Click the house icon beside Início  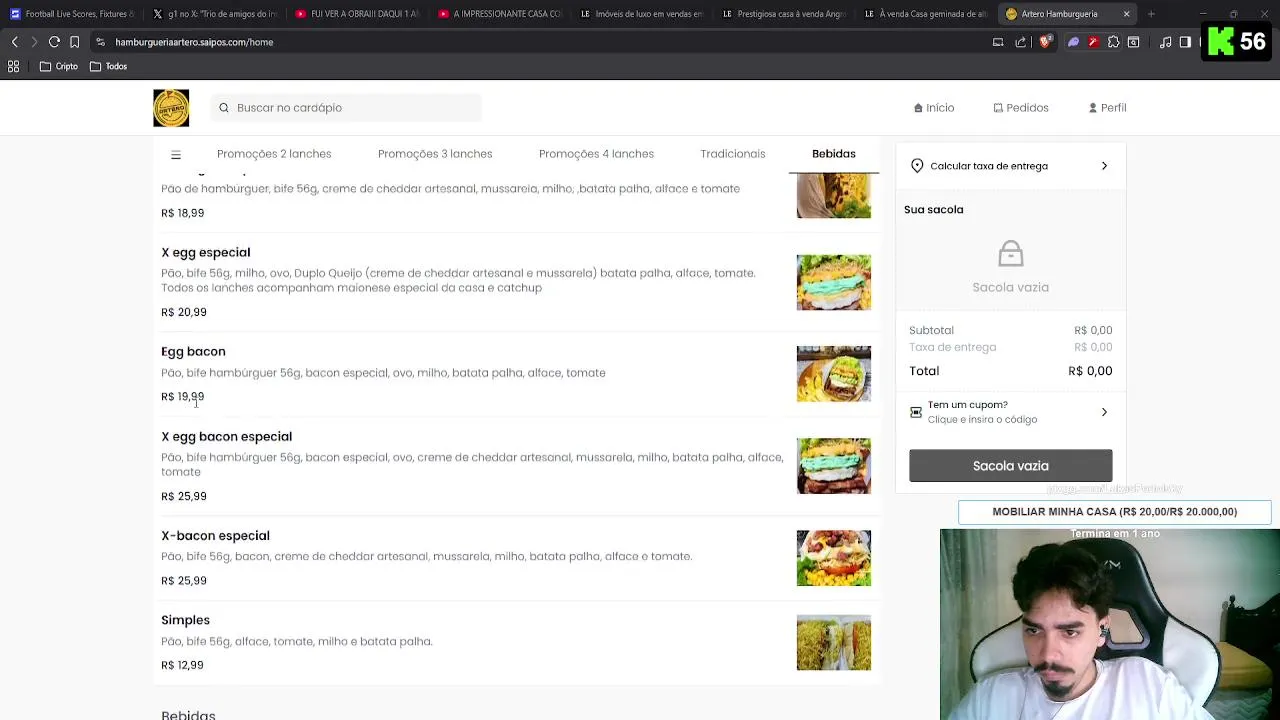click(918, 108)
